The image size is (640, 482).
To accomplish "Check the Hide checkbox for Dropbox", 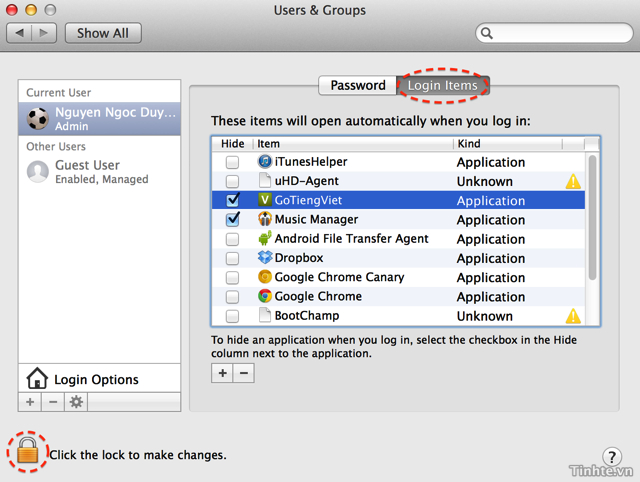I will tap(232, 258).
